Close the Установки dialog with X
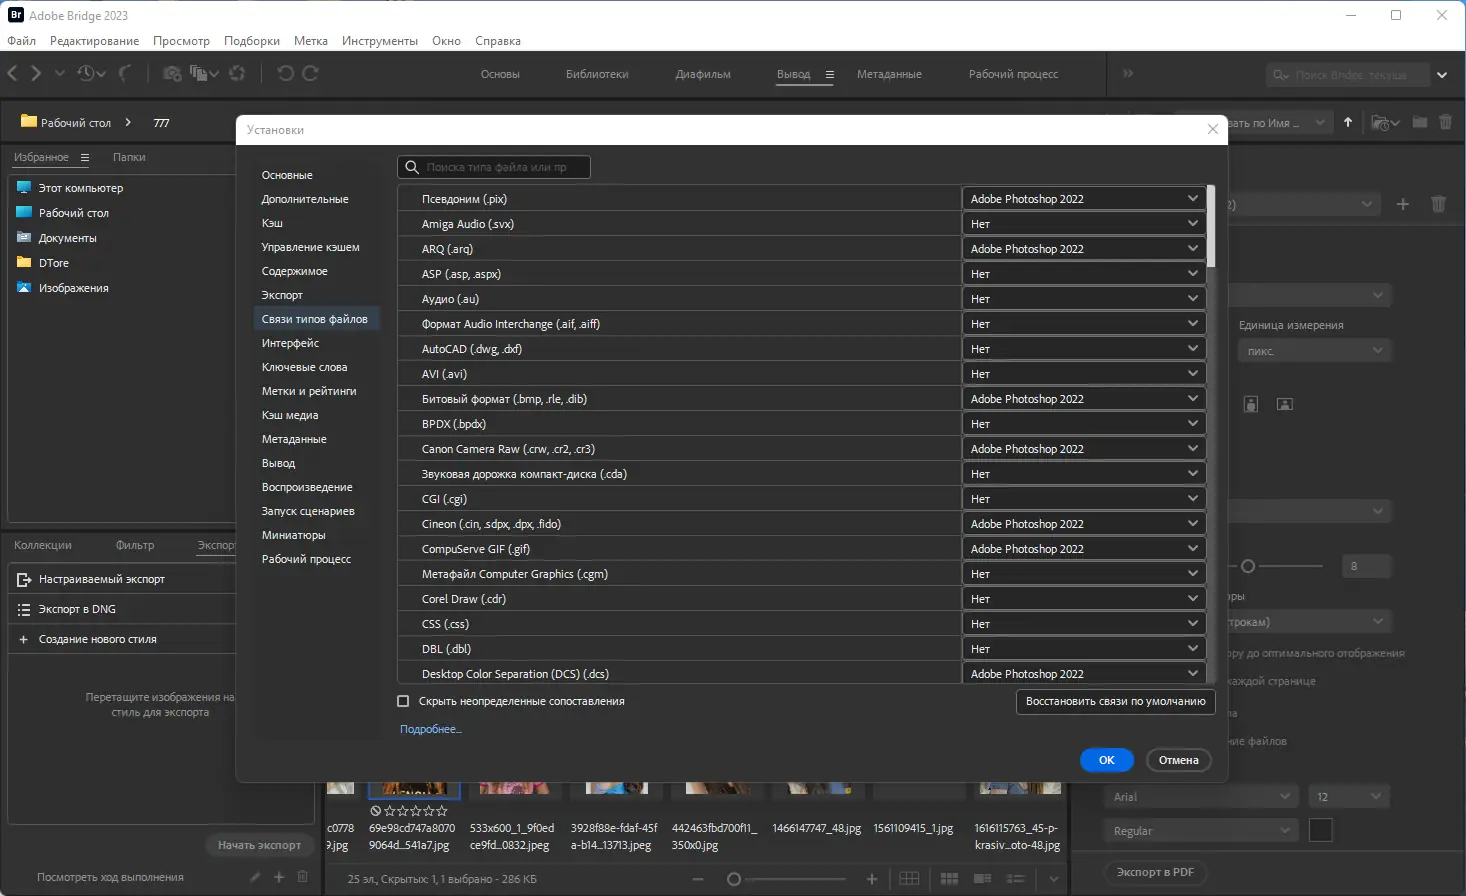Screen dimensions: 1466x896 tap(1212, 129)
